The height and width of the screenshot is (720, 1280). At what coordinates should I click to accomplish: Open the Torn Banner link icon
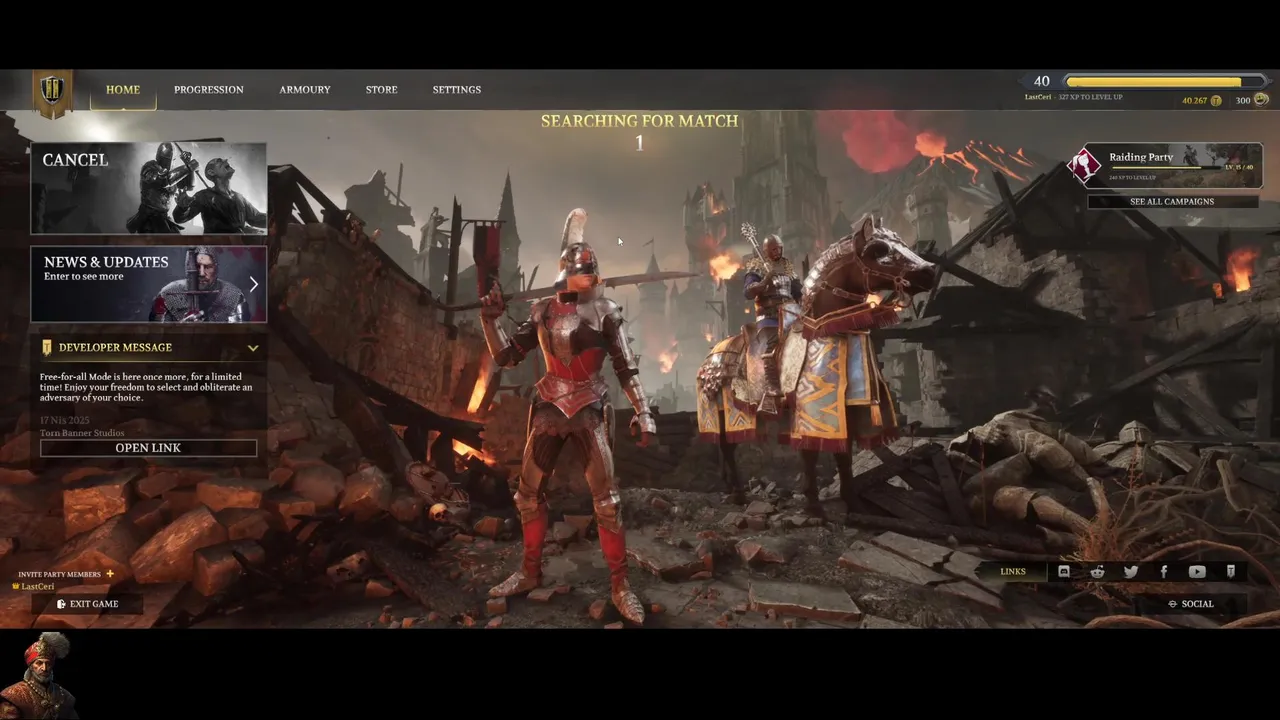tap(1231, 572)
